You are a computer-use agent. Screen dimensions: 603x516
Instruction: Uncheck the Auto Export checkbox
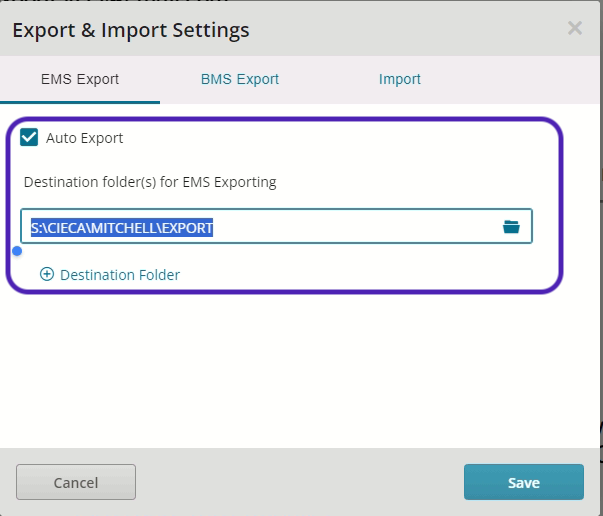click(29, 137)
